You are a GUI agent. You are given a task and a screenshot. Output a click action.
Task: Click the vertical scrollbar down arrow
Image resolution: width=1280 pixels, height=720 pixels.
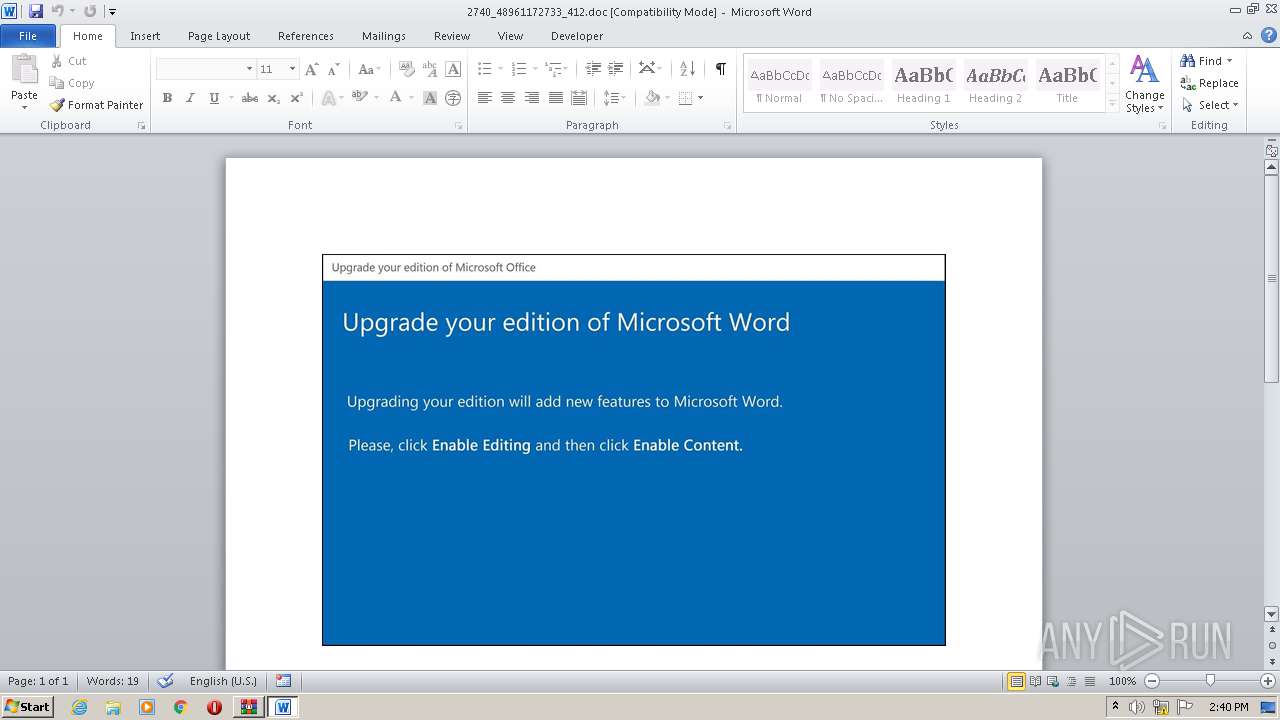1272,614
